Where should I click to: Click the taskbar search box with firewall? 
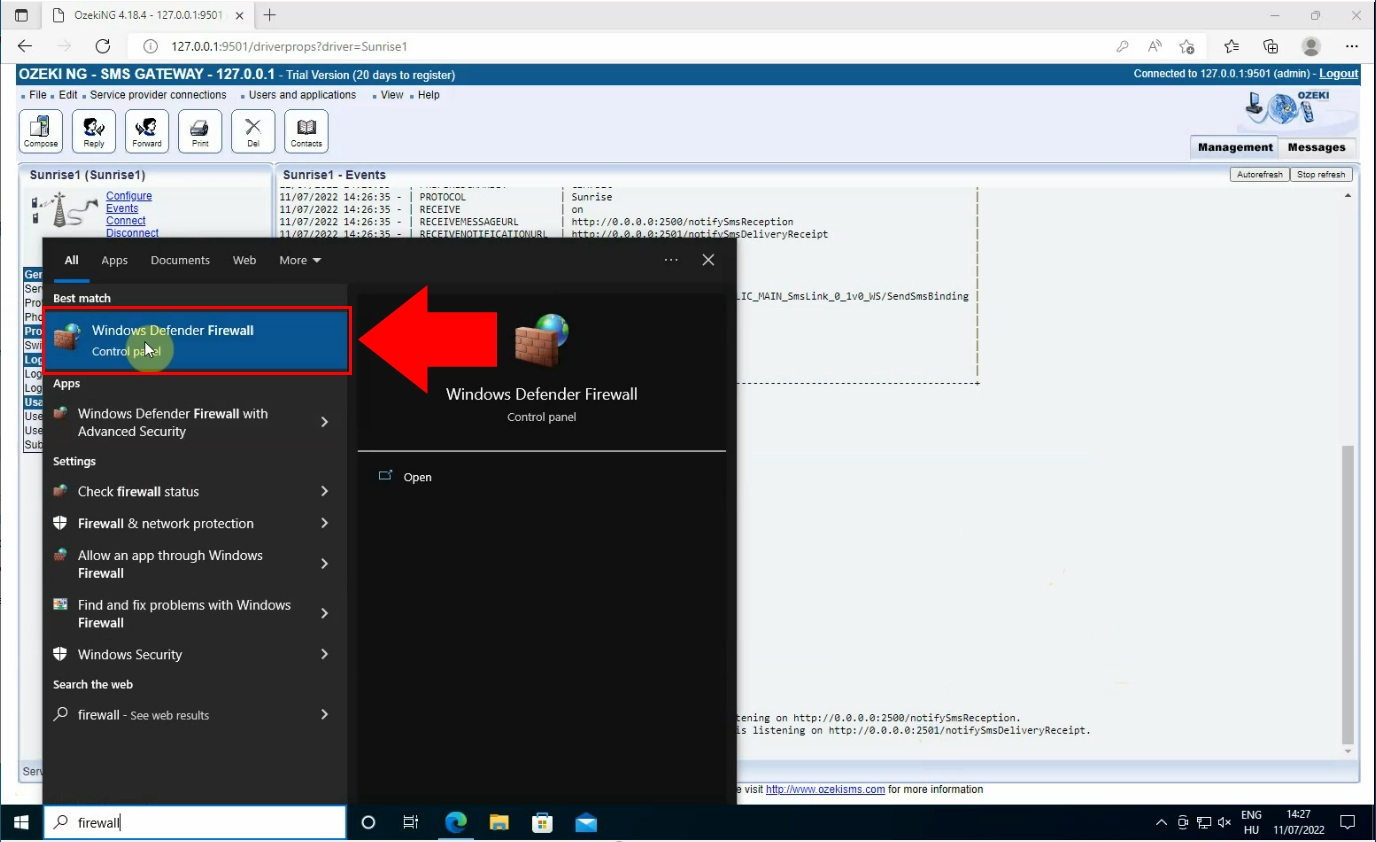click(195, 822)
